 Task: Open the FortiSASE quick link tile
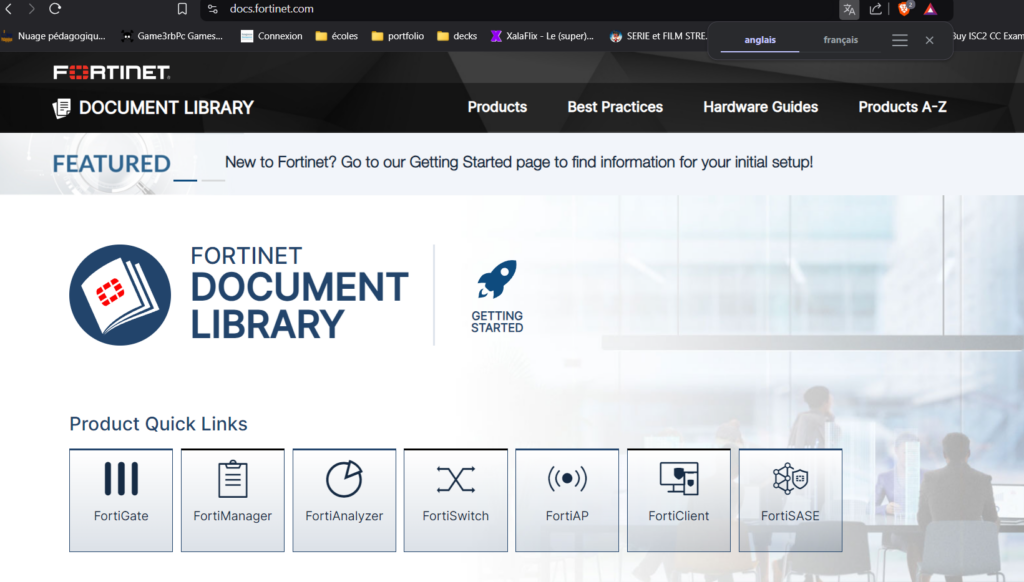click(790, 500)
